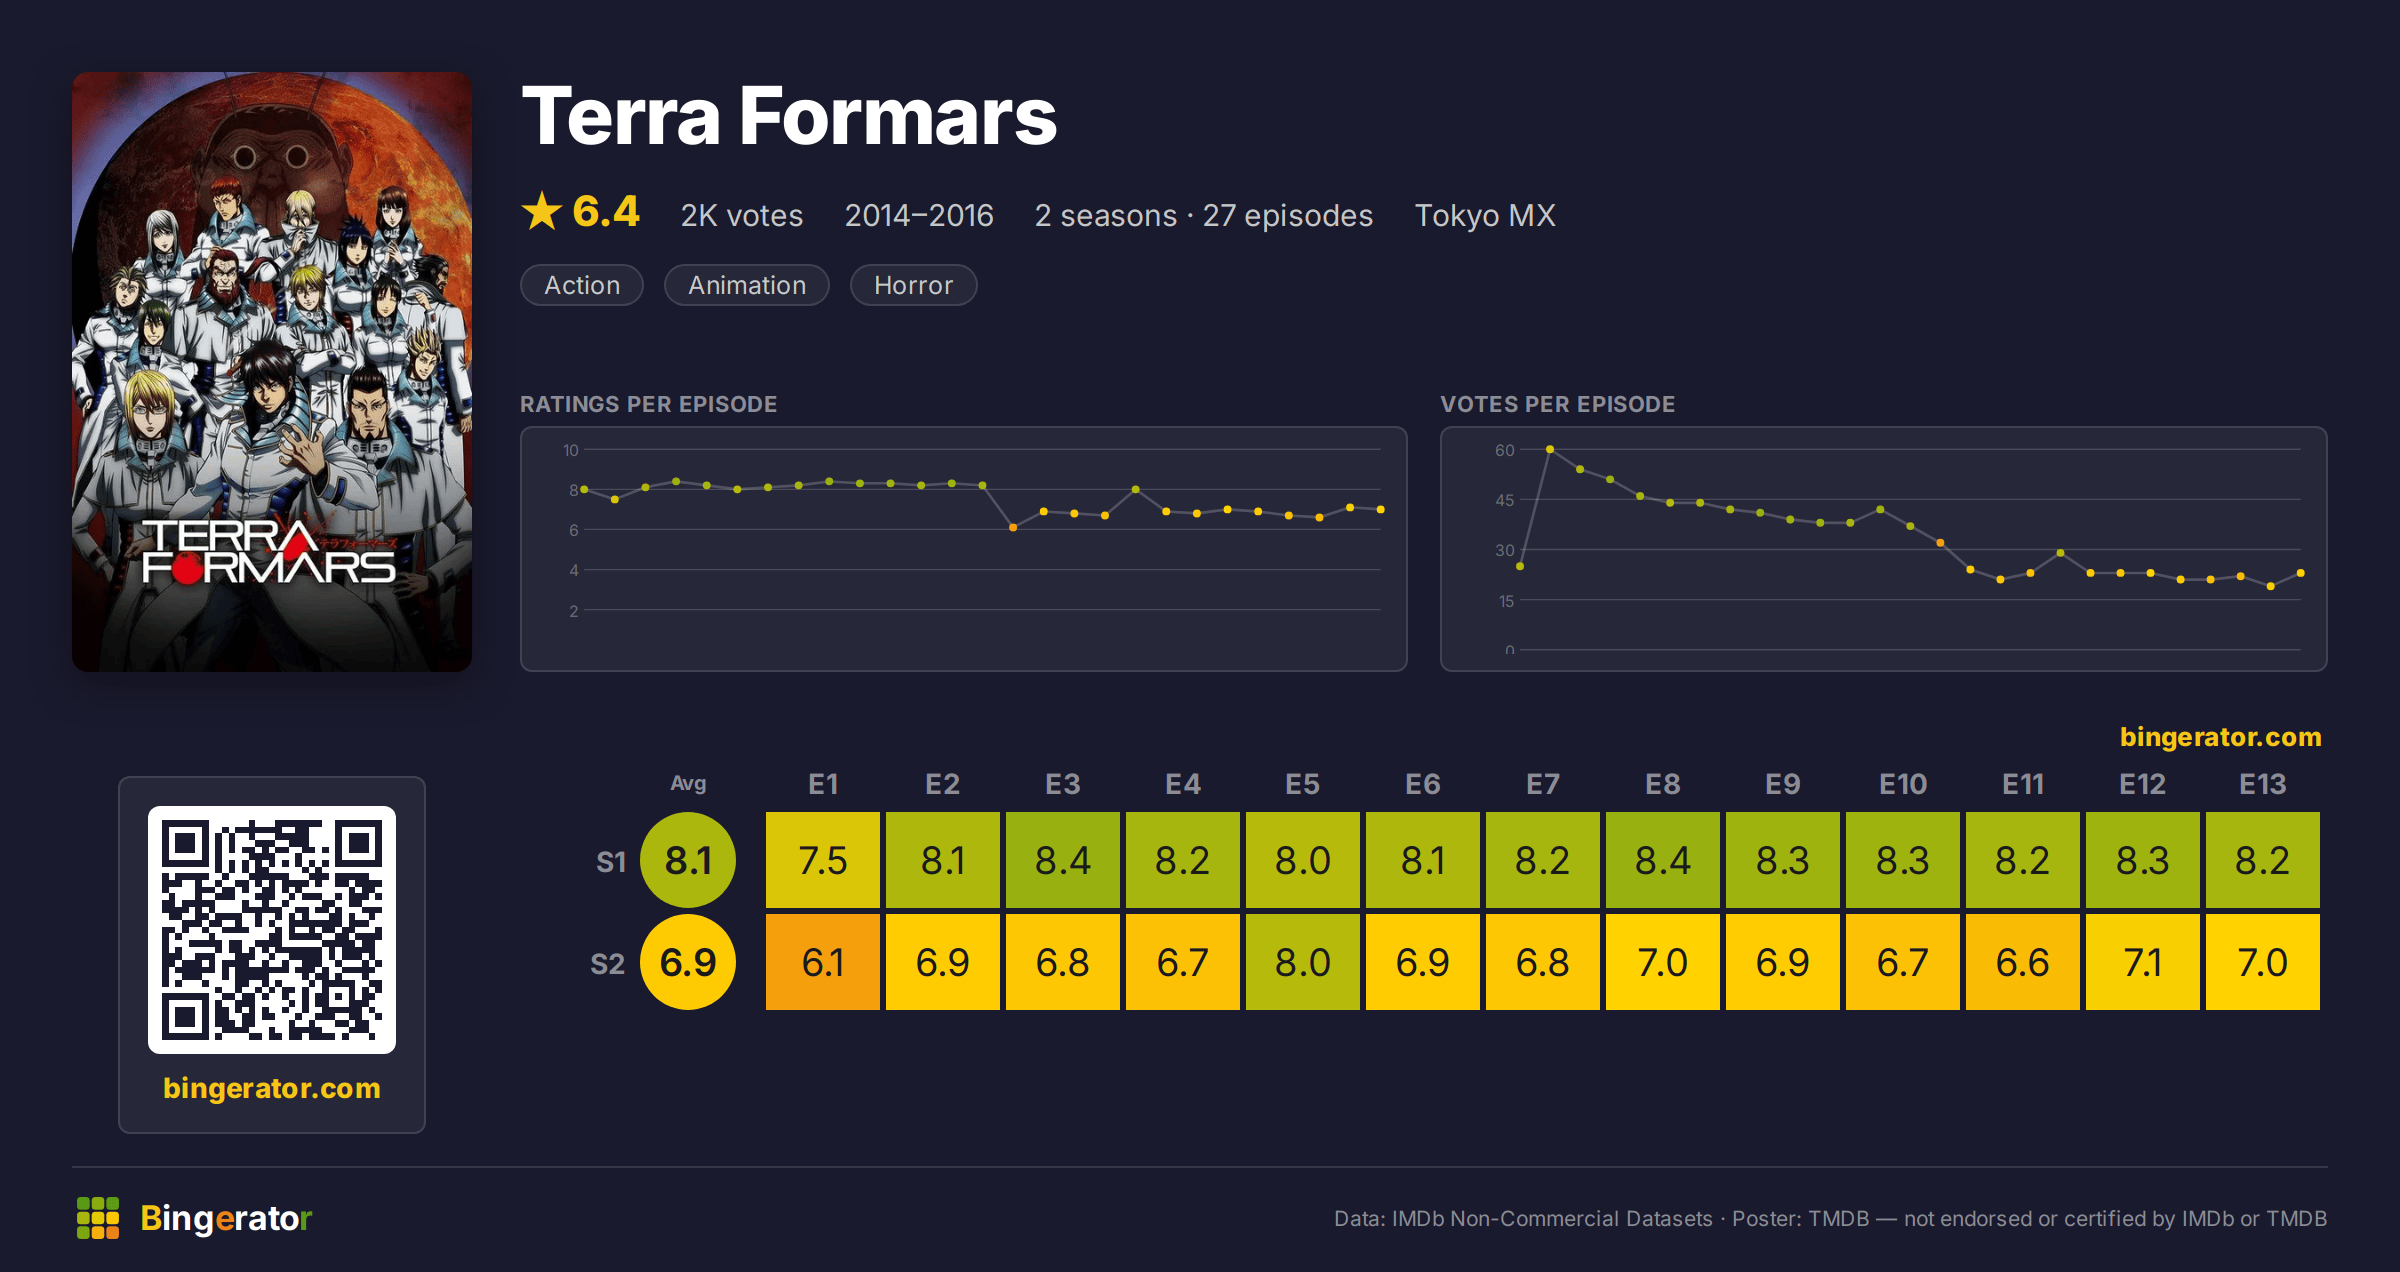The height and width of the screenshot is (1272, 2400).
Task: Click the Bingerator grid logo icon
Action: tap(98, 1218)
